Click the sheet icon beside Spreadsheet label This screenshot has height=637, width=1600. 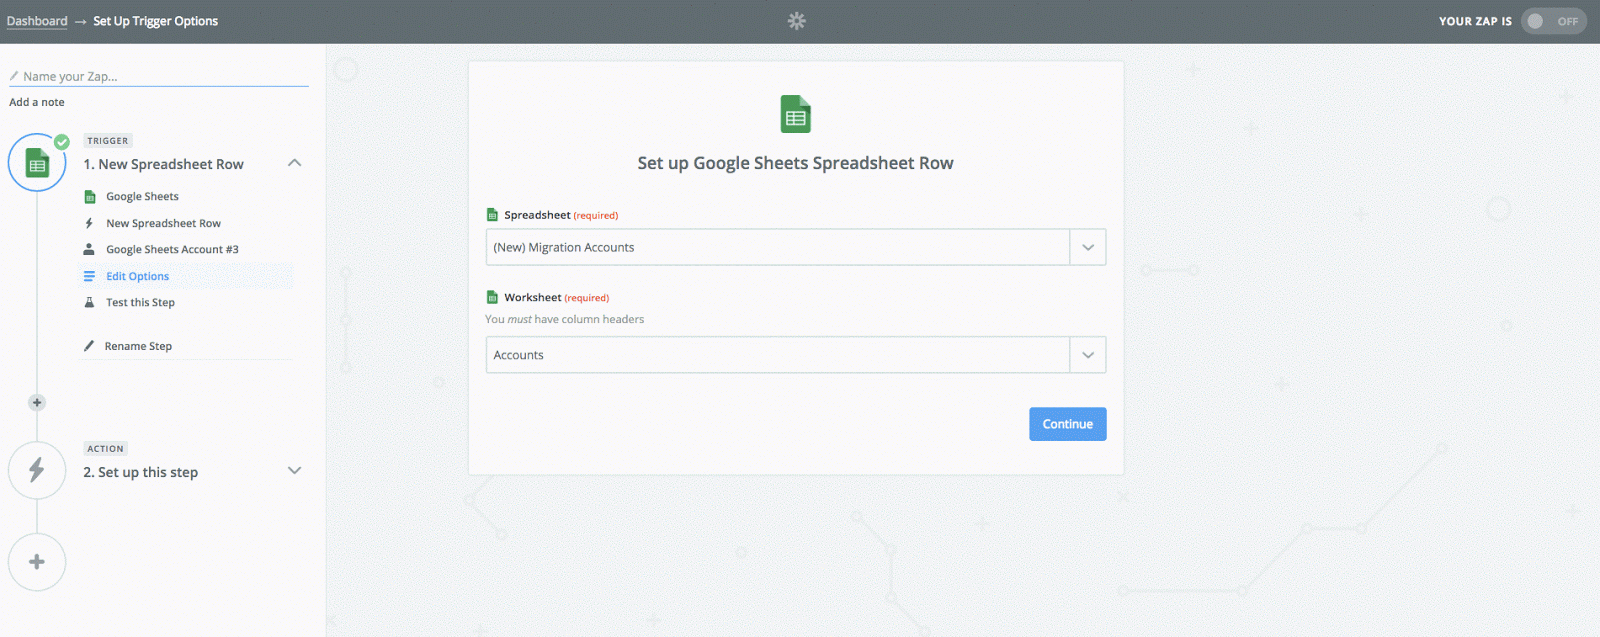pyautogui.click(x=492, y=215)
